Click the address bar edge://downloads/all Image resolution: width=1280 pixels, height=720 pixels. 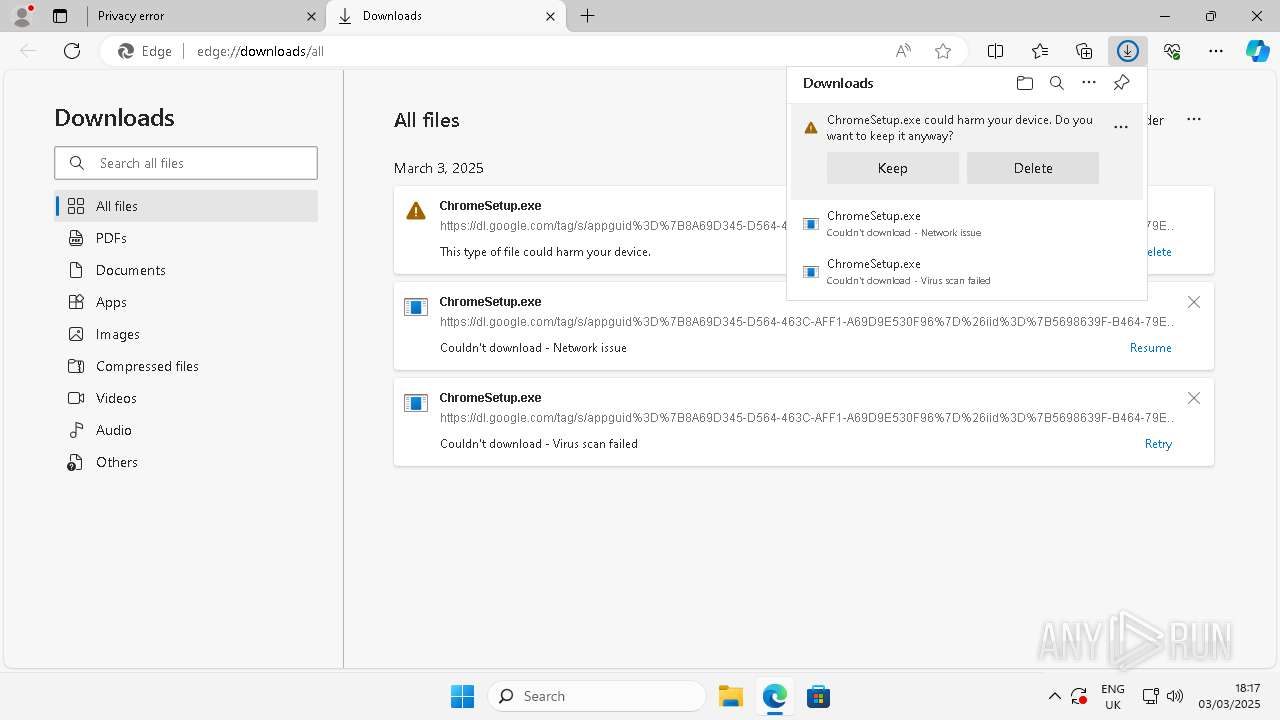point(535,51)
